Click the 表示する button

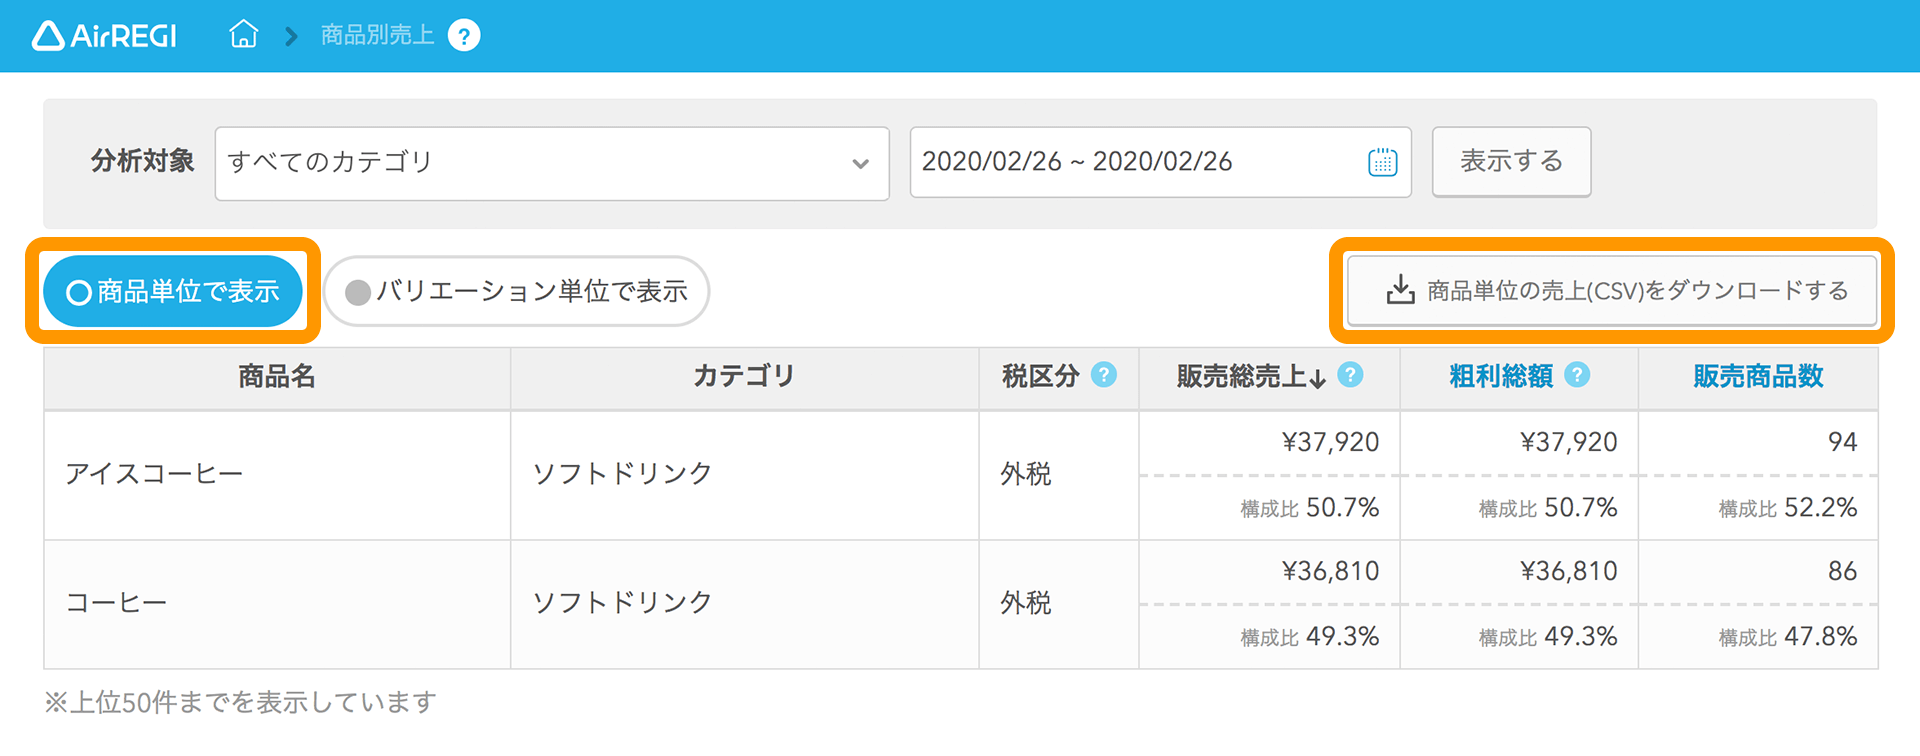1511,162
